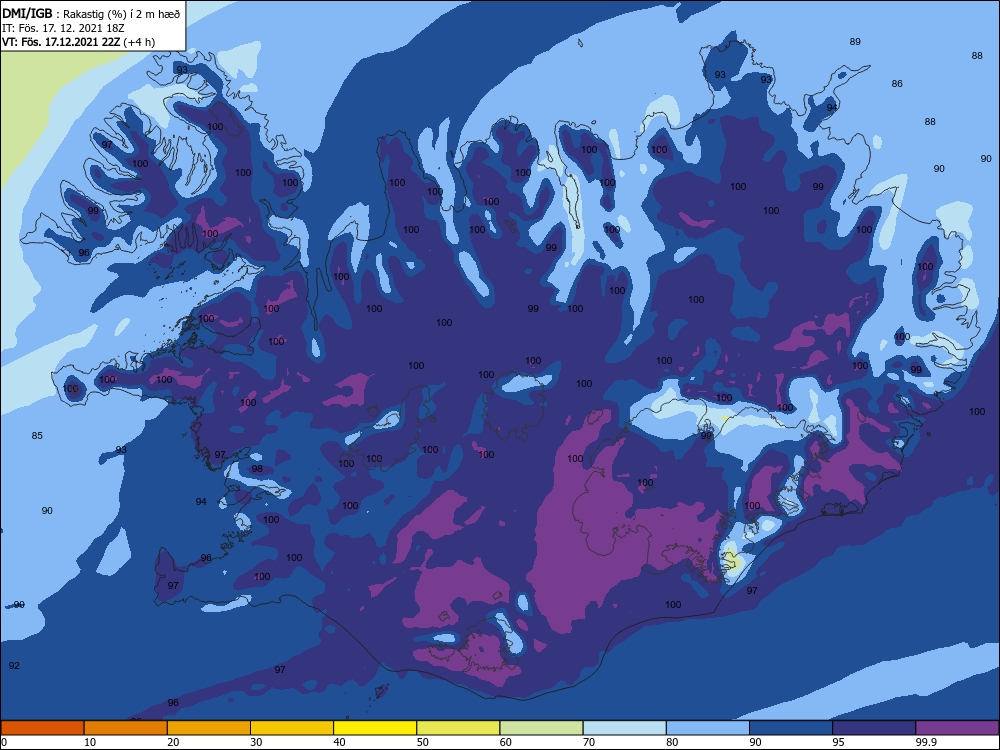Viewport: 1000px width, 750px height.
Task: Click the legend tick label '30'
Action: click(x=256, y=742)
